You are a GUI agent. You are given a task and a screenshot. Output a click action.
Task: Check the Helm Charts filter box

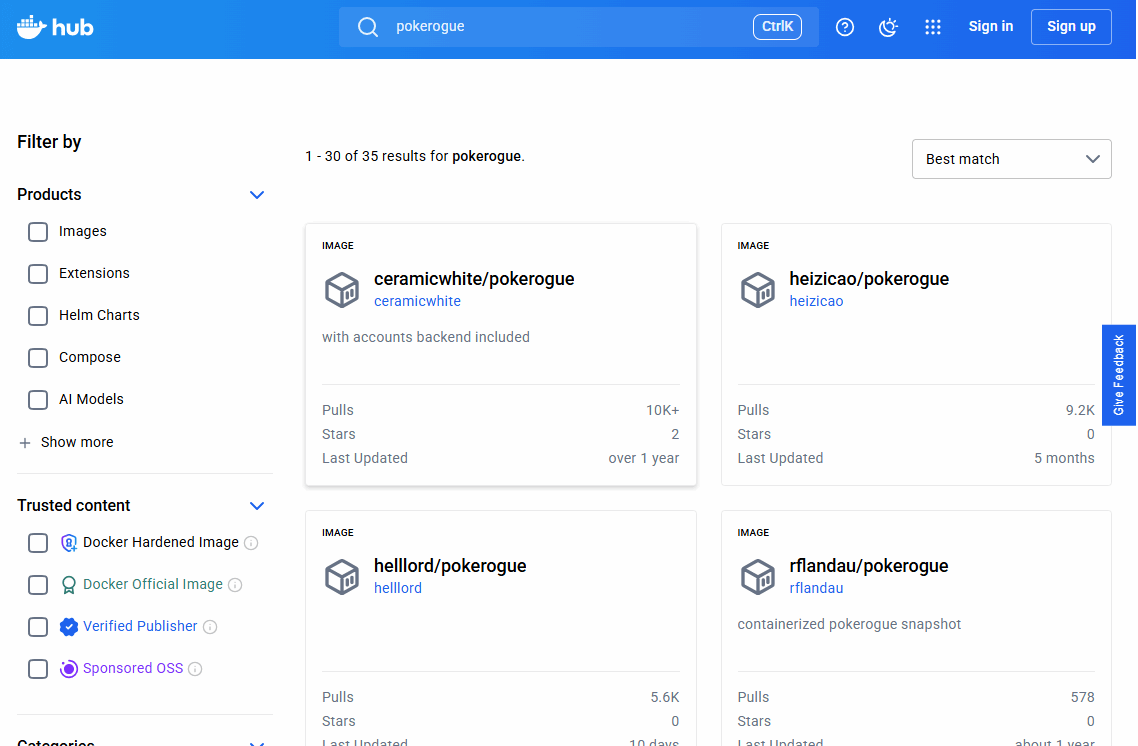[x=38, y=316]
